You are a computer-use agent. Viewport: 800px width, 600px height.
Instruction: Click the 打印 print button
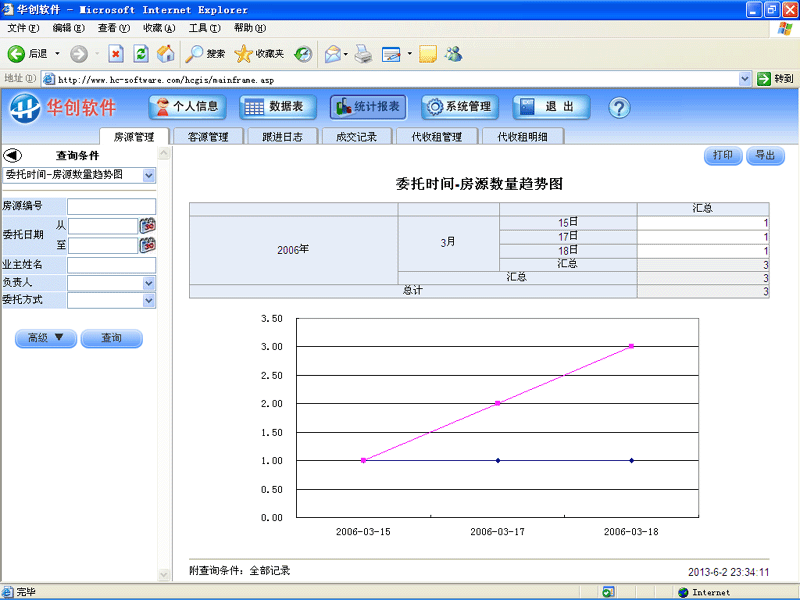(723, 155)
